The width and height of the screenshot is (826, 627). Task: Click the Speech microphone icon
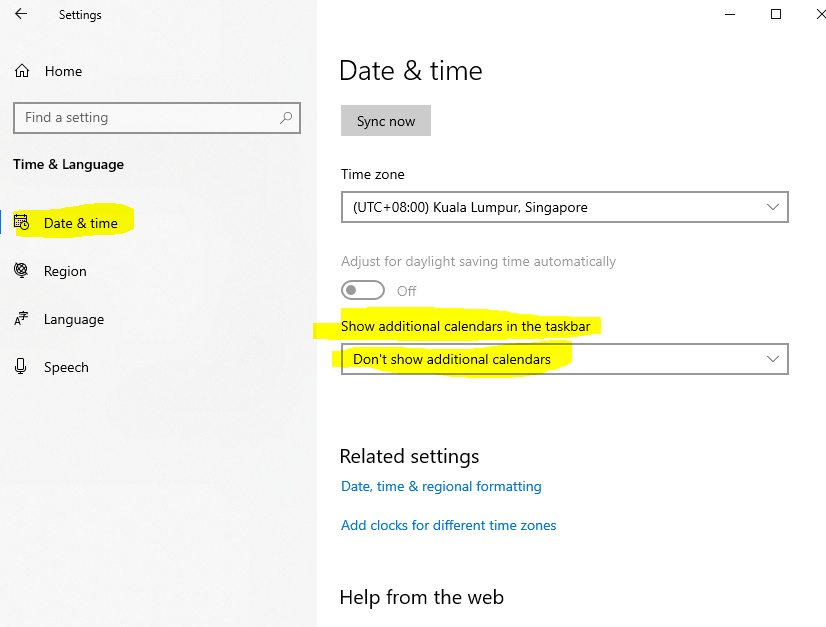tap(21, 367)
